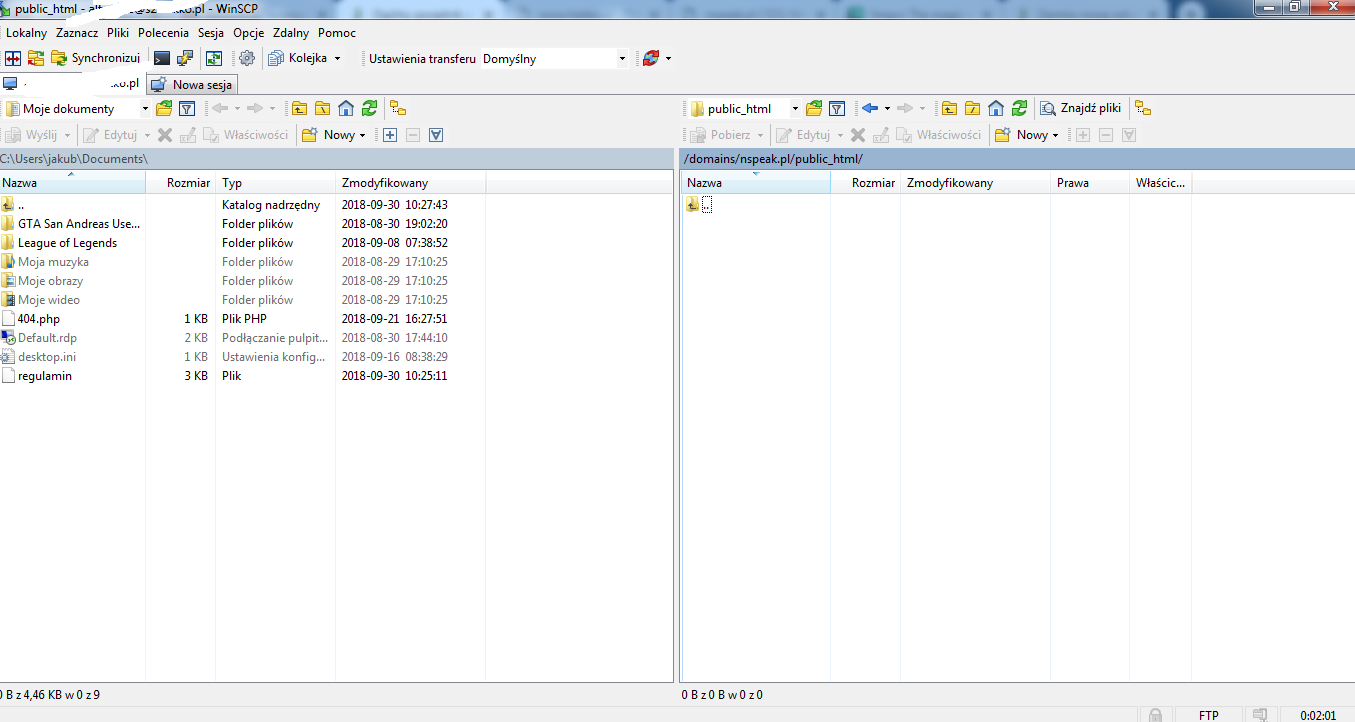
Task: Open the remote panel filter icon
Action: [838, 108]
